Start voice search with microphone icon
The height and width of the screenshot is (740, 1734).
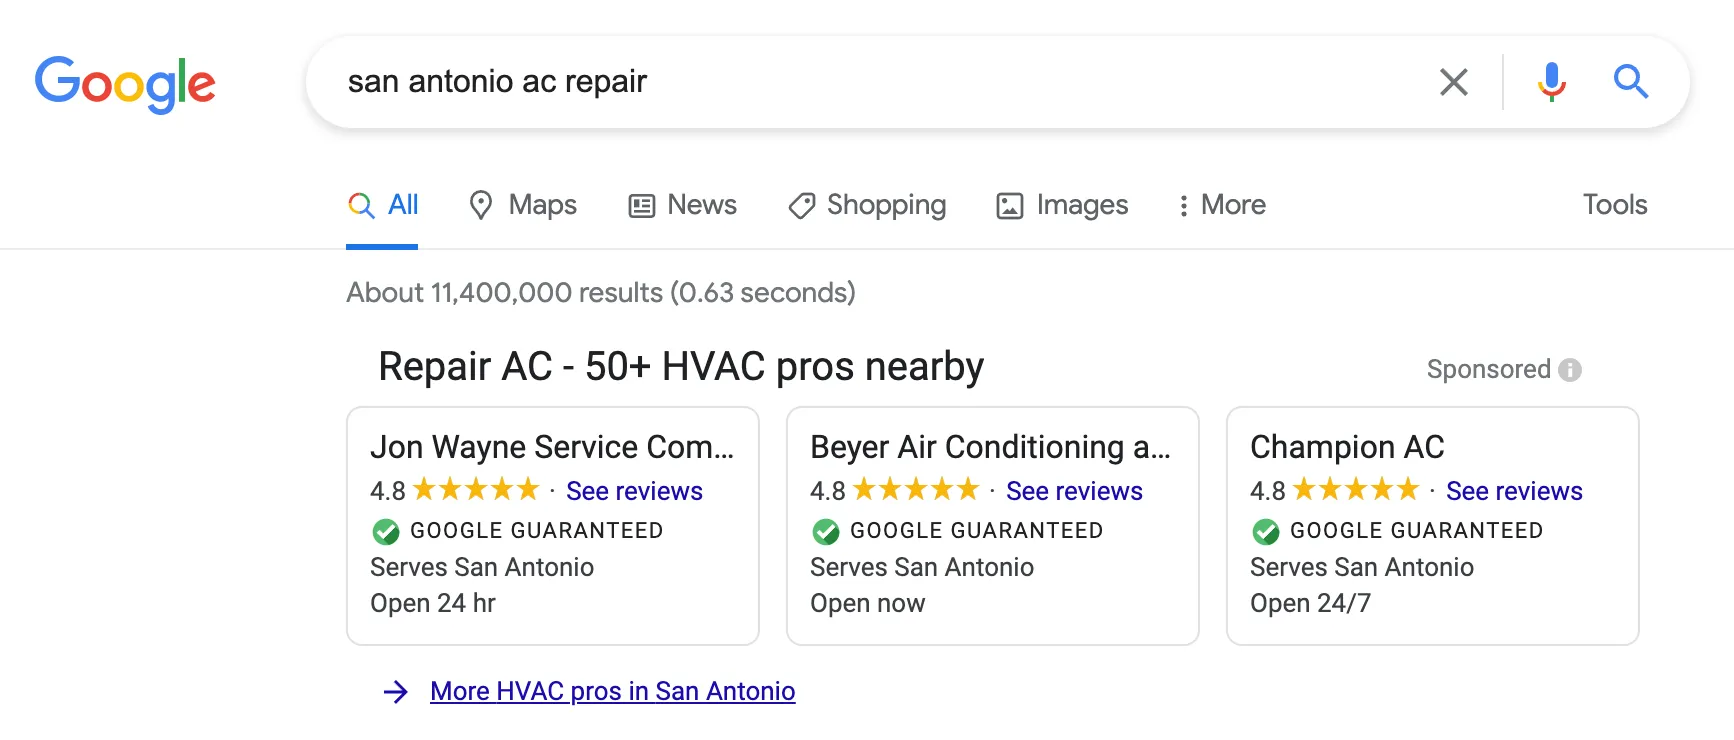pyautogui.click(x=1552, y=82)
